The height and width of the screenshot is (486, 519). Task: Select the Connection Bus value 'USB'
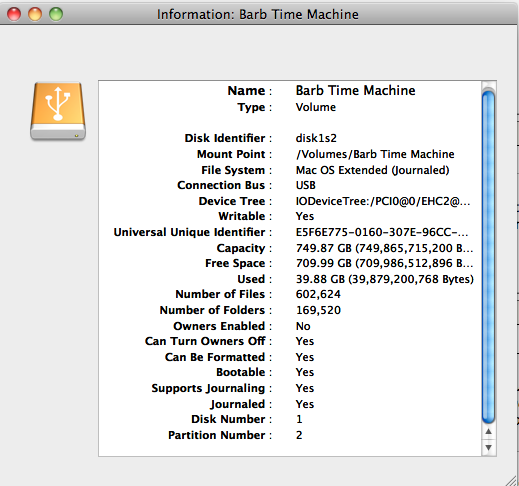tap(306, 185)
